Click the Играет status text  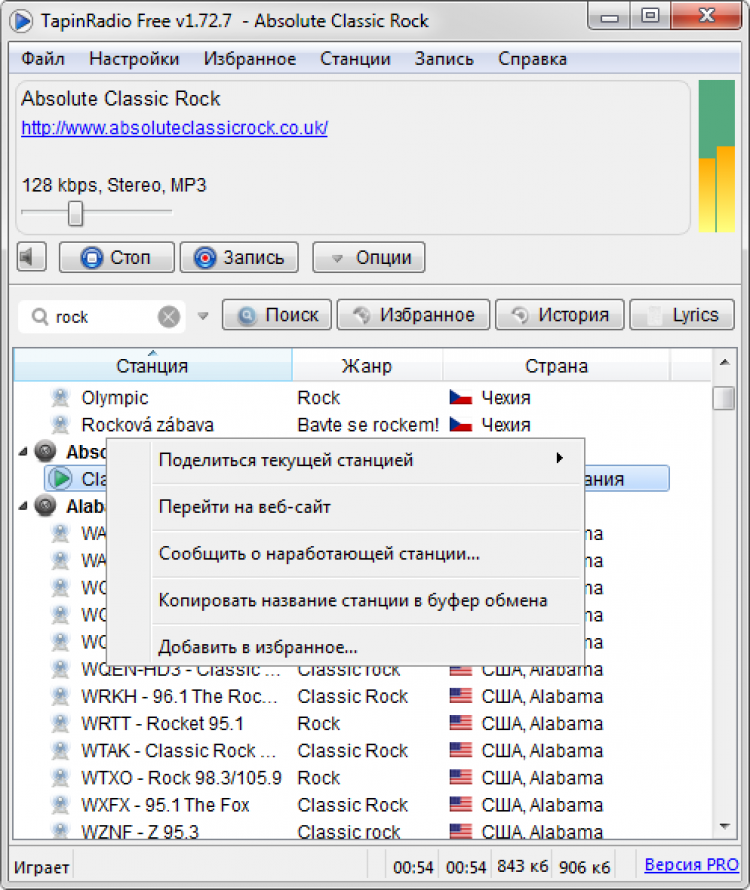coord(41,867)
